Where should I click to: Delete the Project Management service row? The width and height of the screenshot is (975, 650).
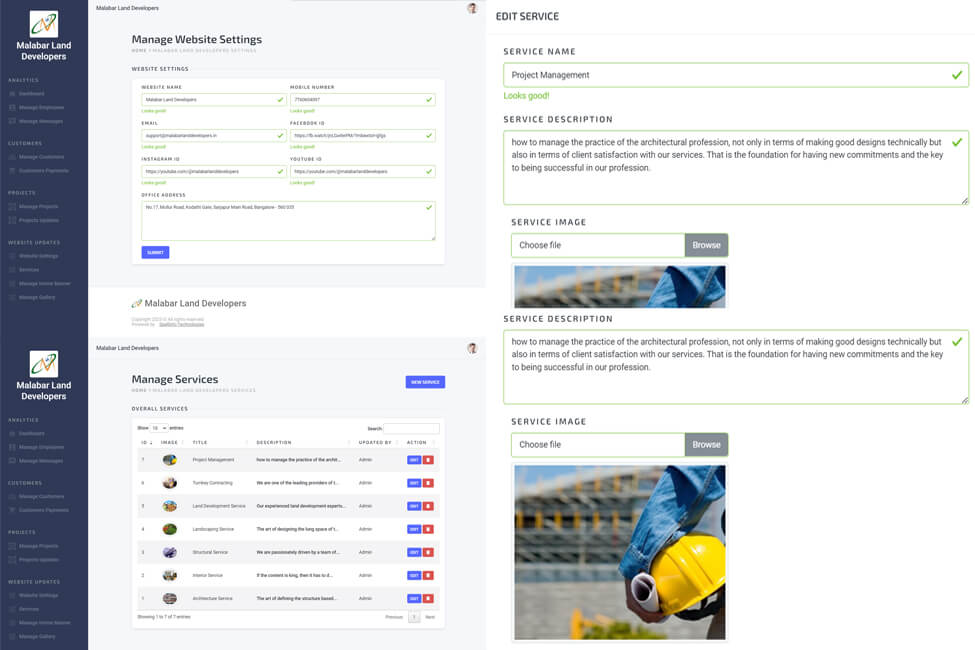point(428,460)
